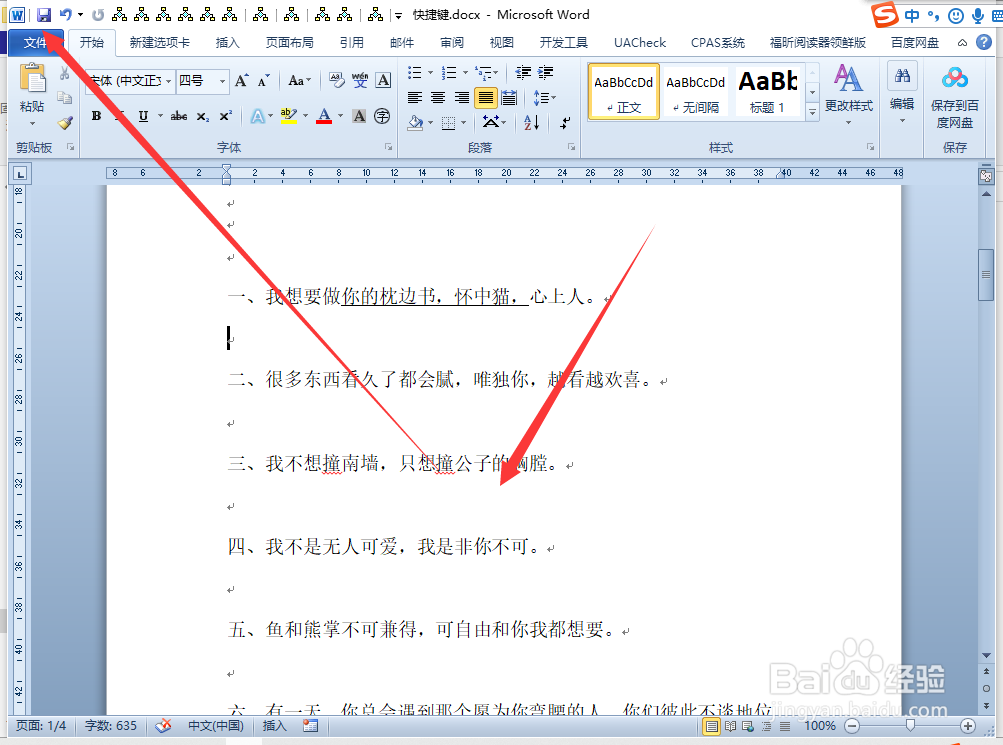Open line spacing dropdown
Image resolution: width=1003 pixels, height=745 pixels.
544,98
